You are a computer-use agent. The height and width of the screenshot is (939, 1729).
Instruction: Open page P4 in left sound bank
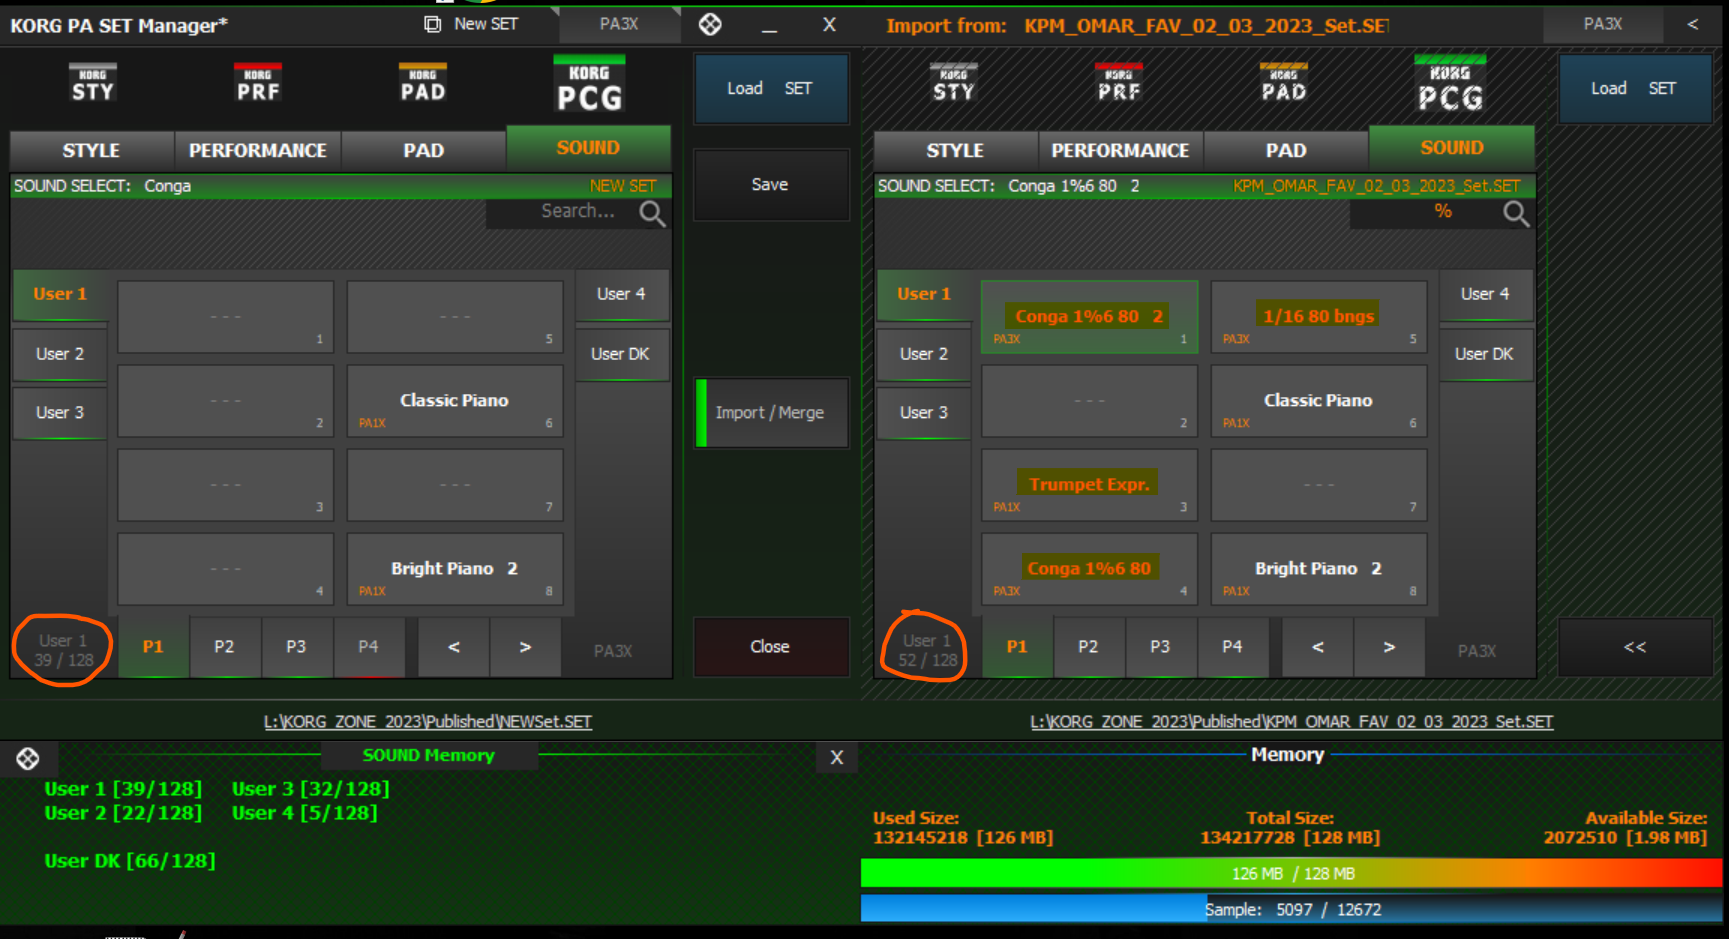pyautogui.click(x=368, y=647)
